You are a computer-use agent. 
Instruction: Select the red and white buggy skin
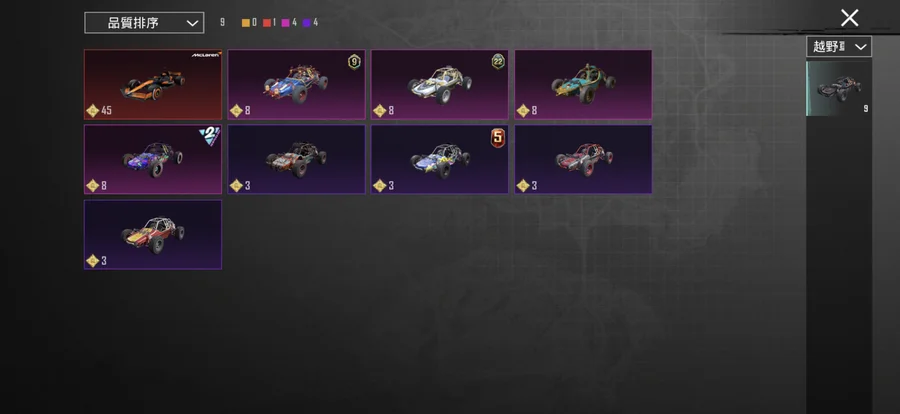pyautogui.click(x=583, y=160)
